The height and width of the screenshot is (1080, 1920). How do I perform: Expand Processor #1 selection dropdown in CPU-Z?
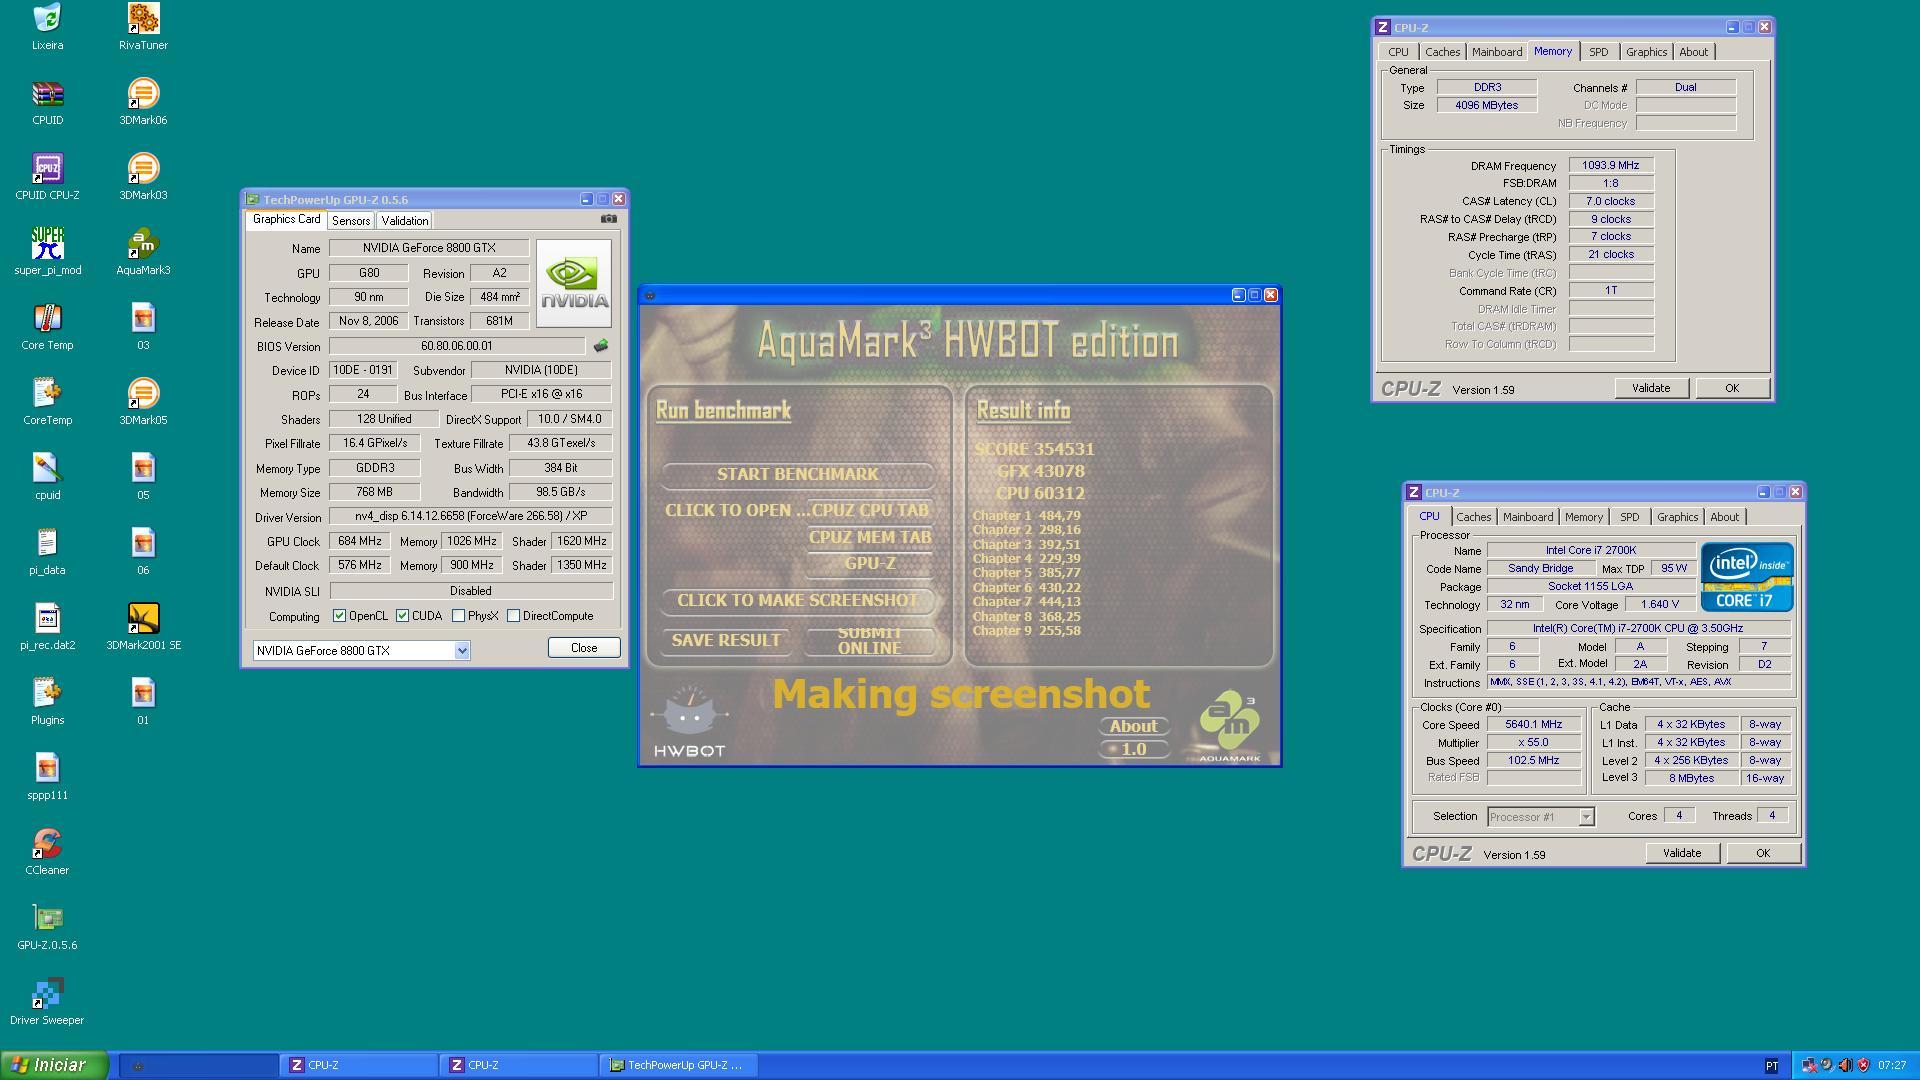(x=1586, y=817)
